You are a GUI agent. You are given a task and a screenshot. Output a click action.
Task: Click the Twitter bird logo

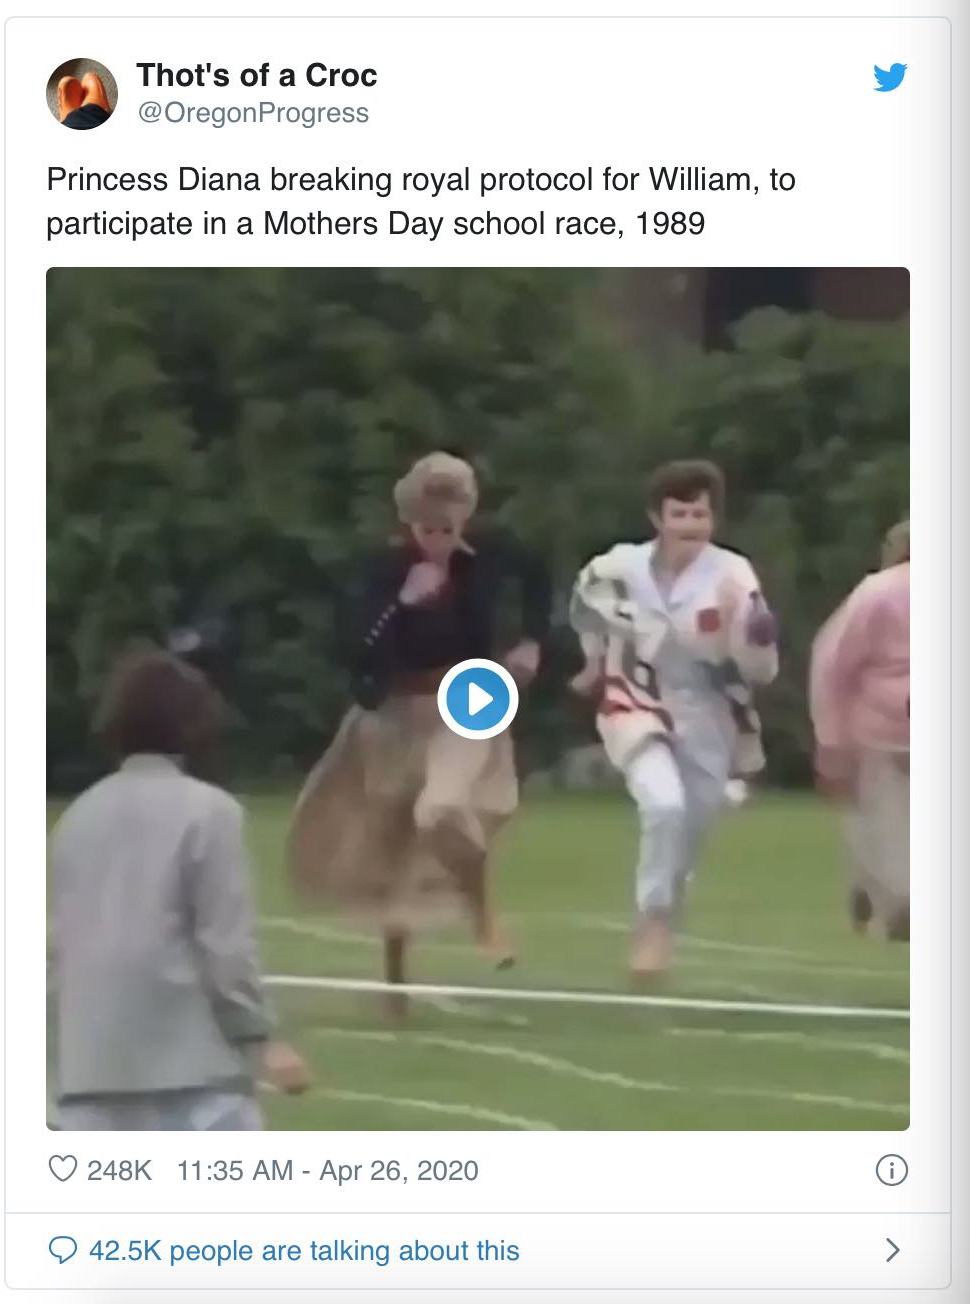coord(889,77)
